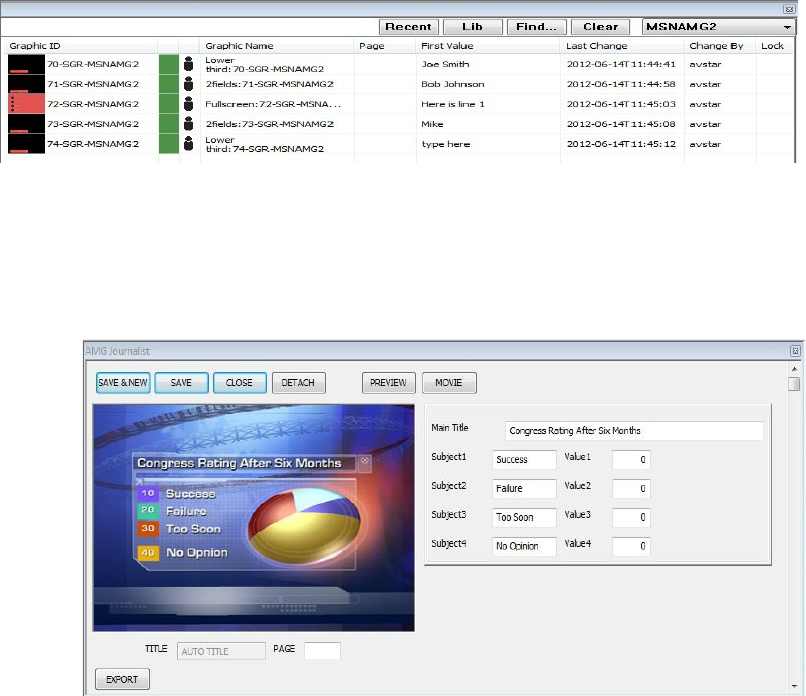This screenshot has height=696, width=806.
Task: Click the scrollbar thumb in AMG Journalist
Action: pyautogui.click(x=794, y=384)
